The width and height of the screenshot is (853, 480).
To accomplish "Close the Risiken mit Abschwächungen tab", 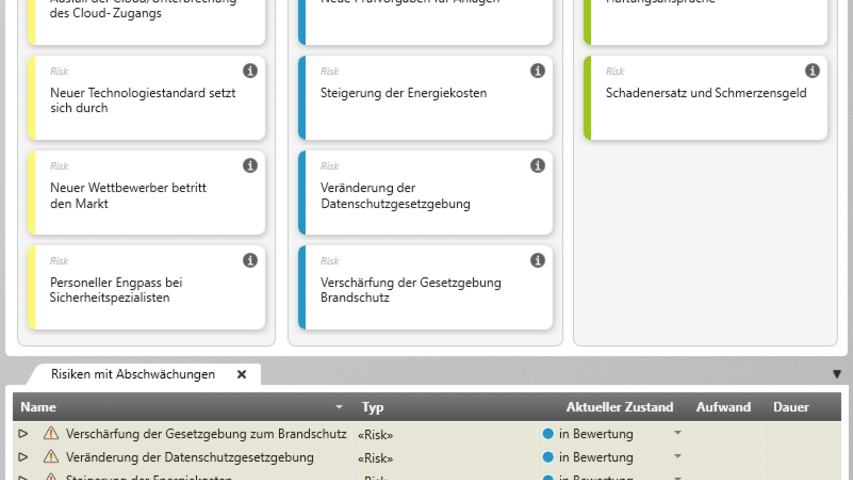I will [241, 375].
